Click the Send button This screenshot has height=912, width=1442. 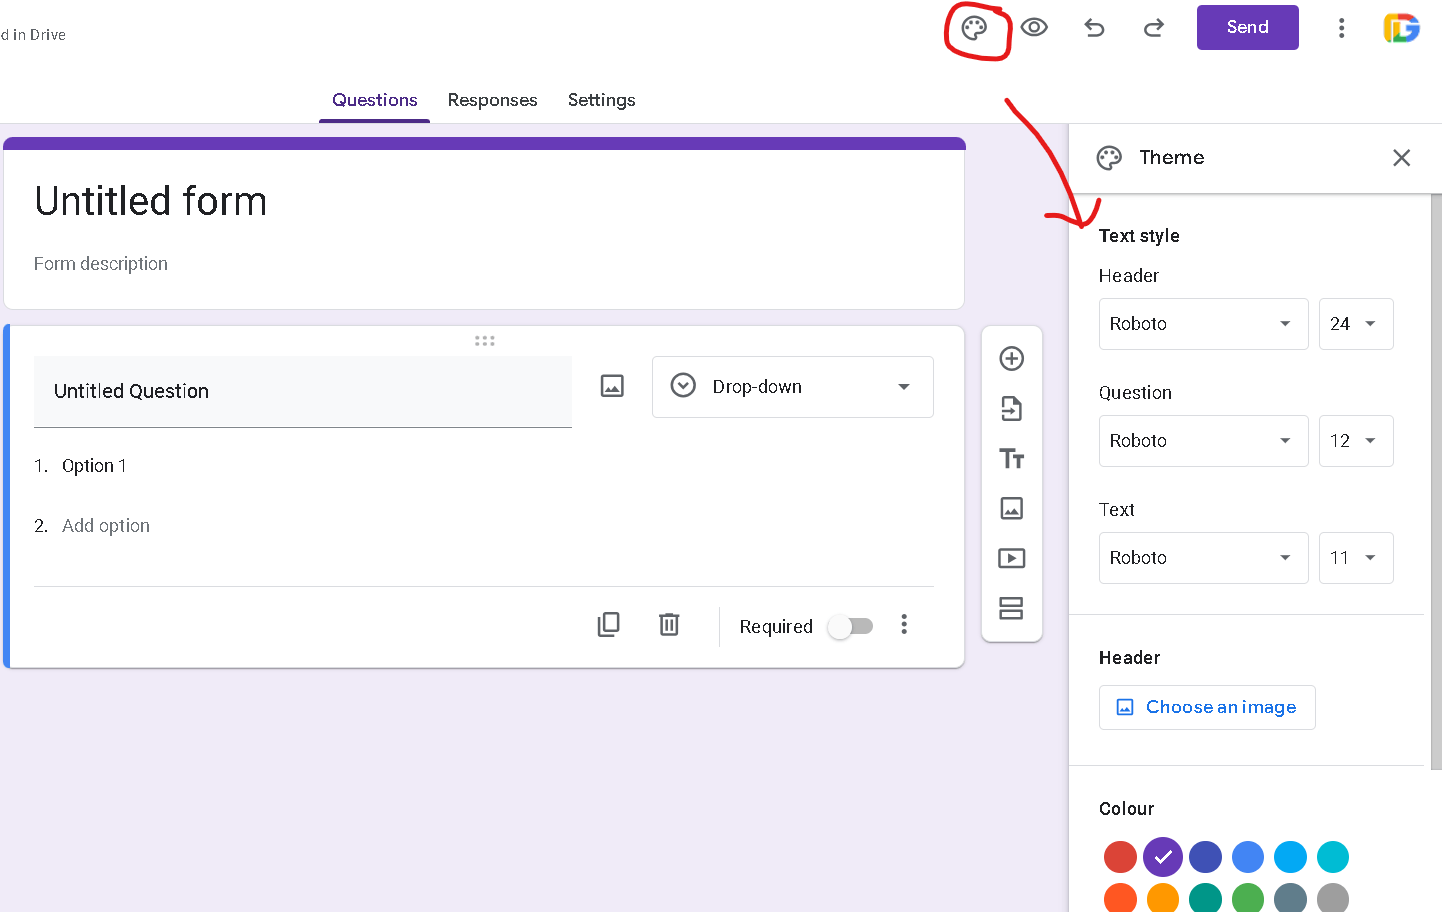click(1247, 28)
